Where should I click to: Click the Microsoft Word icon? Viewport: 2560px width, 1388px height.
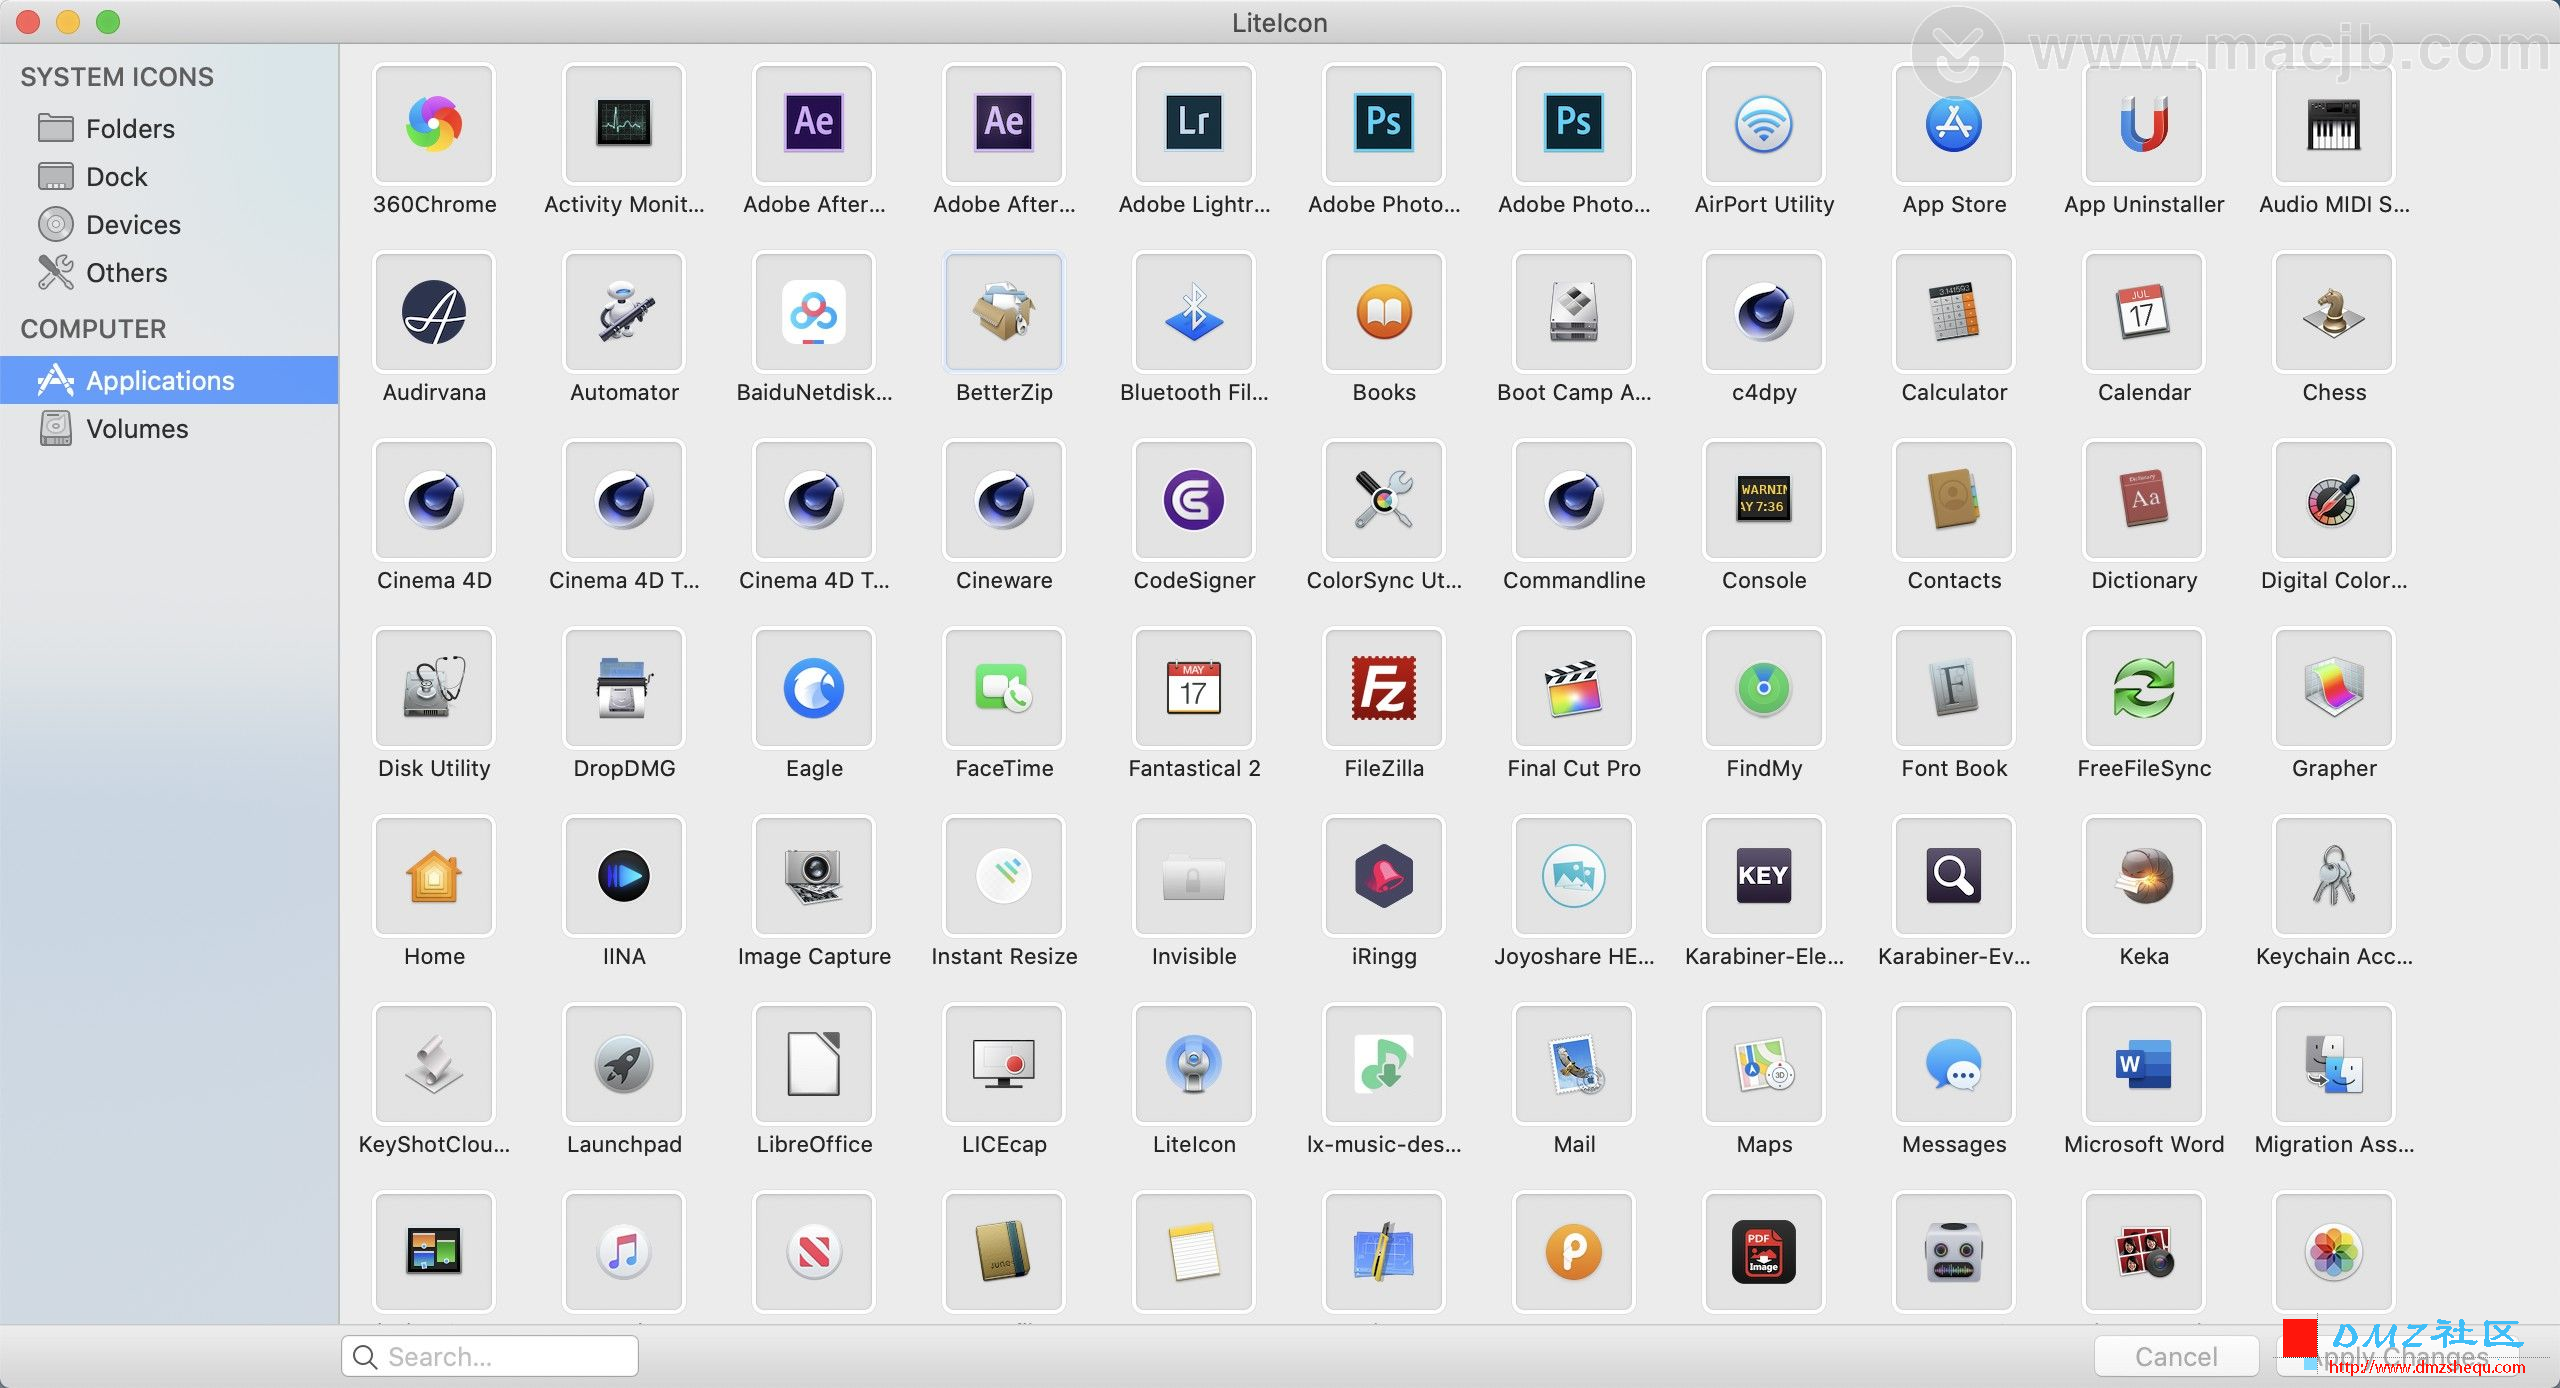2144,1064
